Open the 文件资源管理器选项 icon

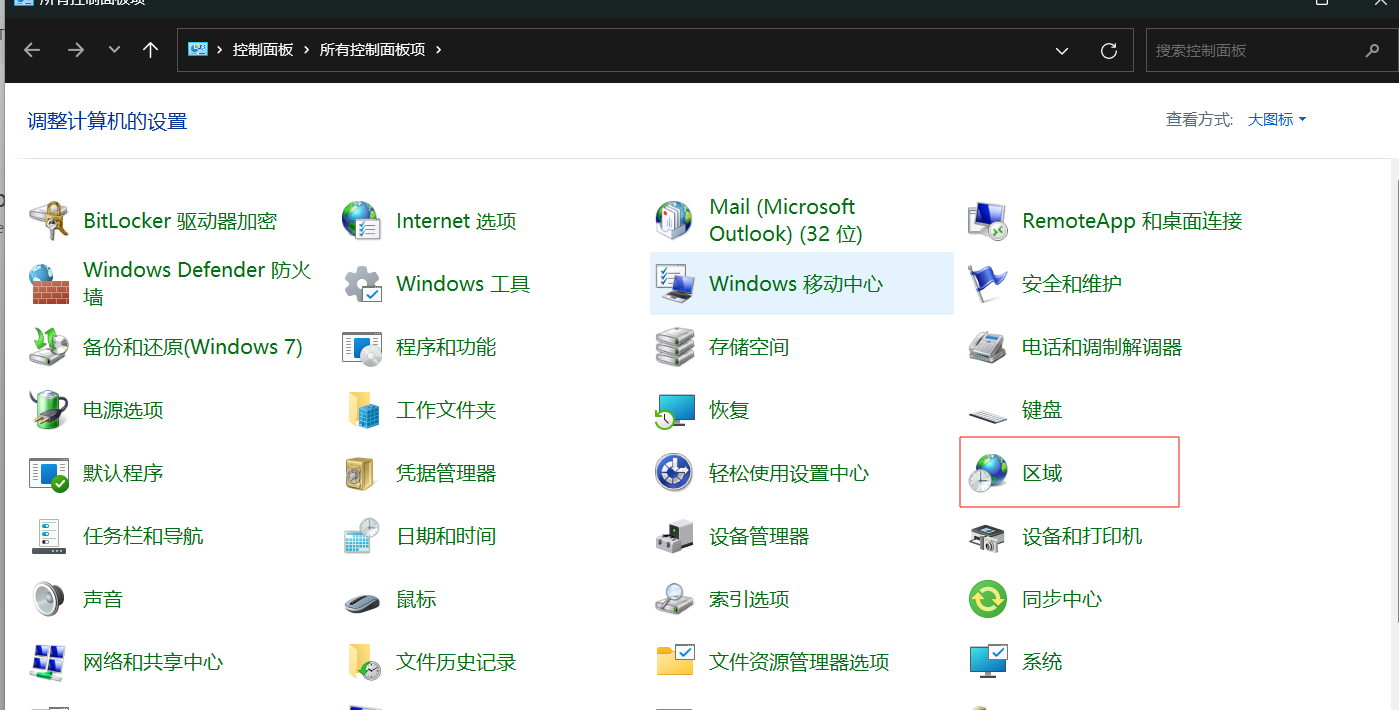[674, 660]
